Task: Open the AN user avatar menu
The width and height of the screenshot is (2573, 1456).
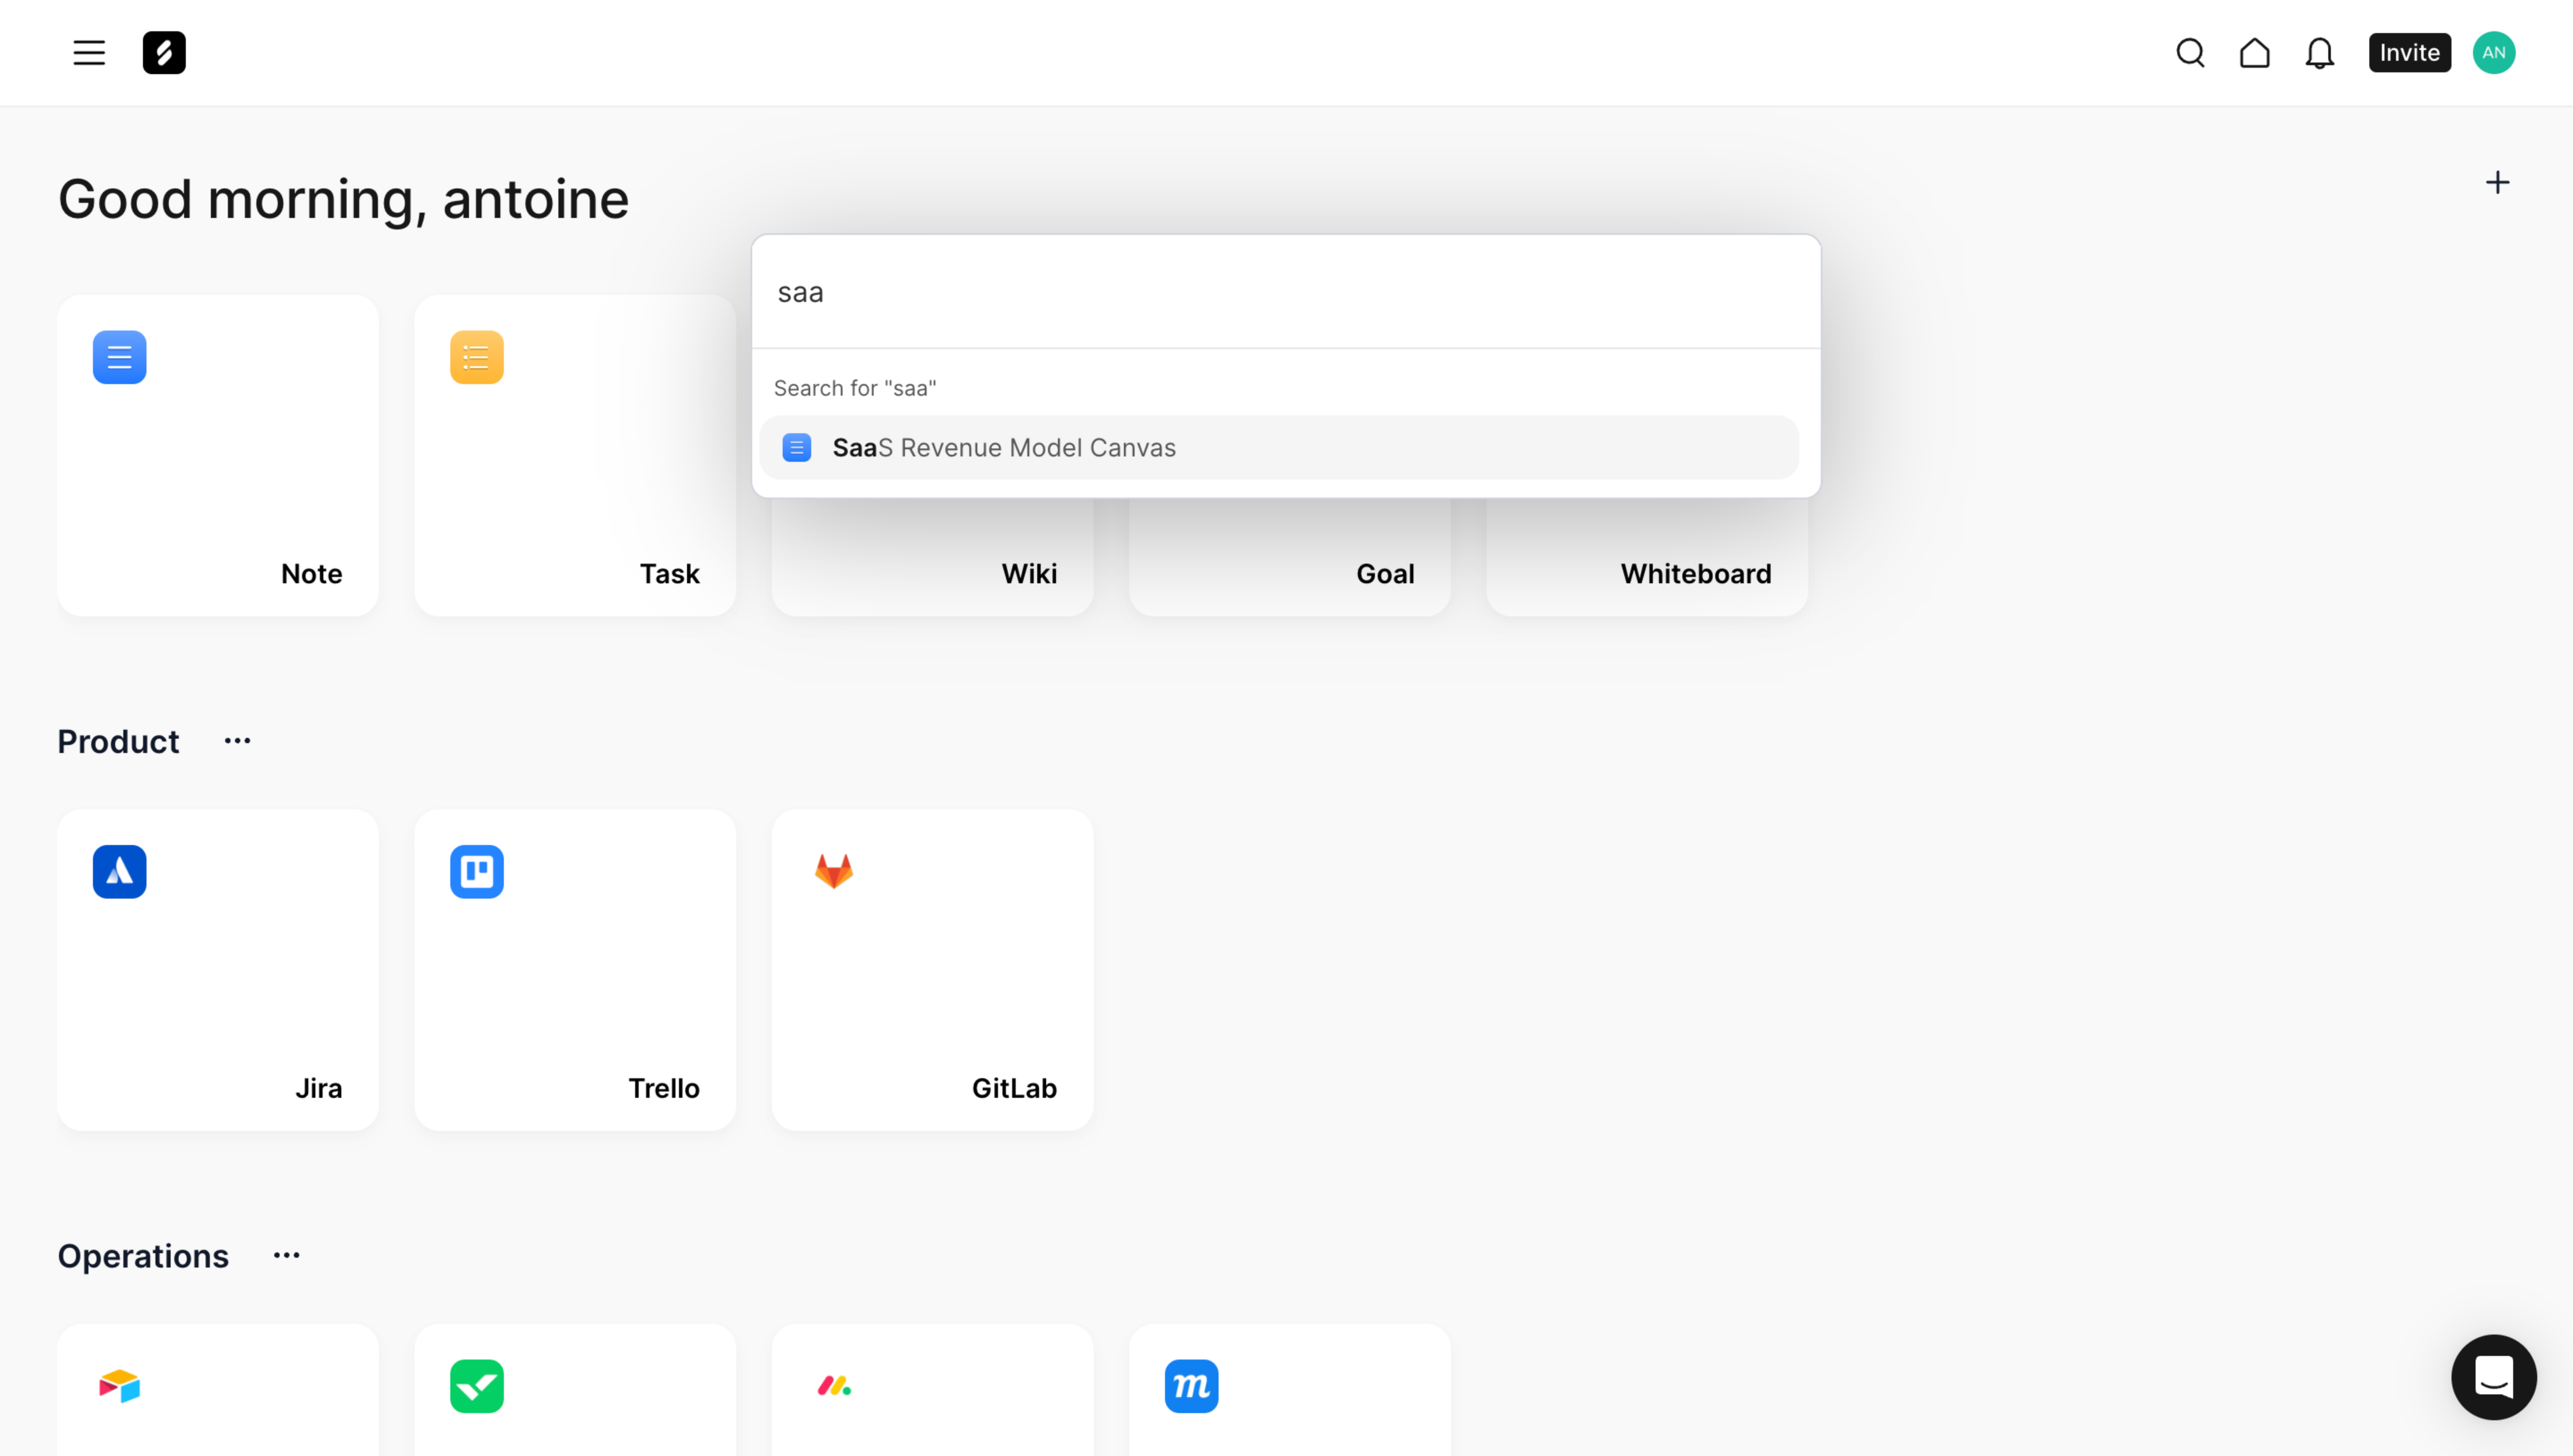Action: pos(2493,53)
